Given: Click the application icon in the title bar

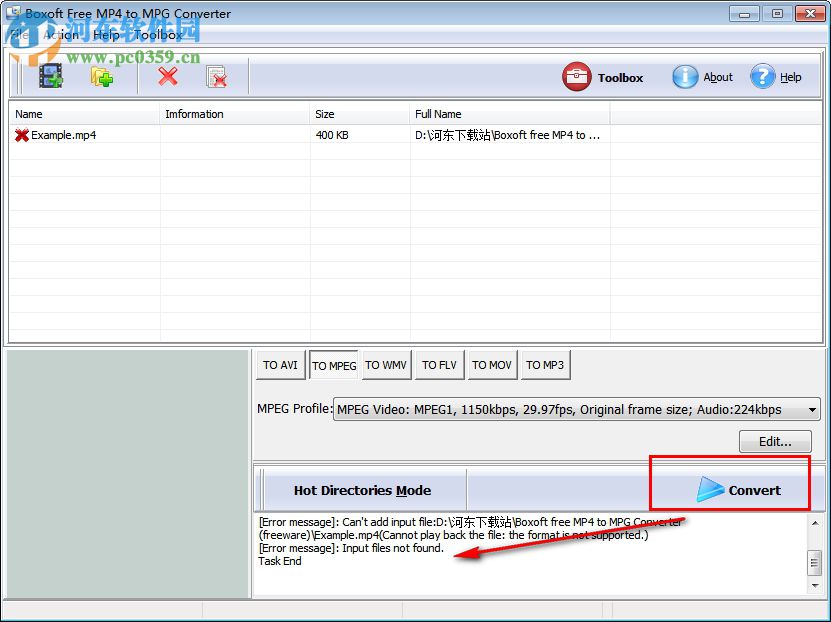Looking at the screenshot, I should 13,13.
